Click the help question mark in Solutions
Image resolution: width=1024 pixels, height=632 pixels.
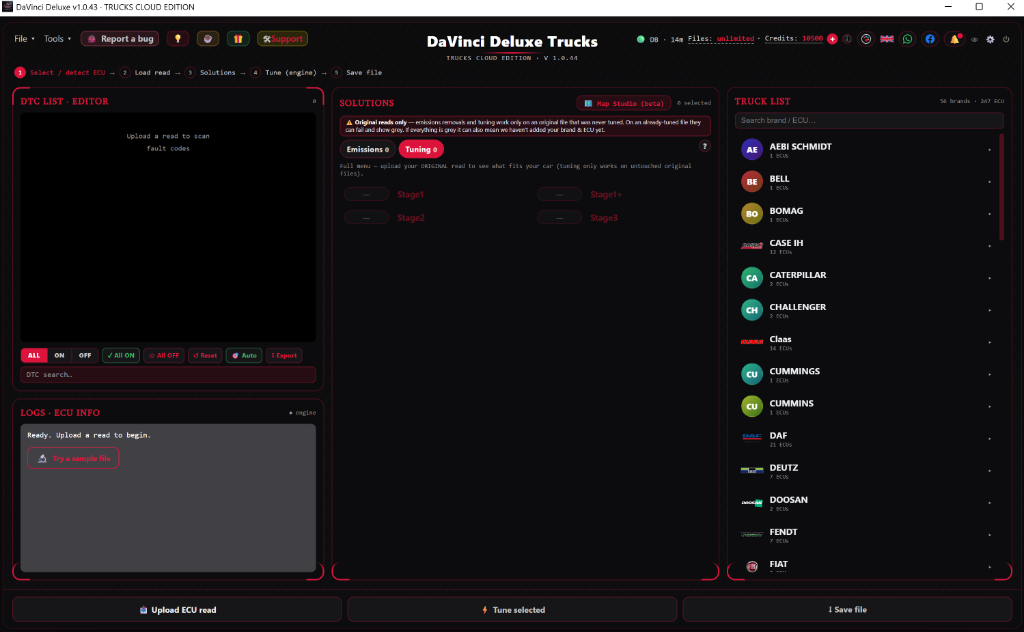point(705,146)
